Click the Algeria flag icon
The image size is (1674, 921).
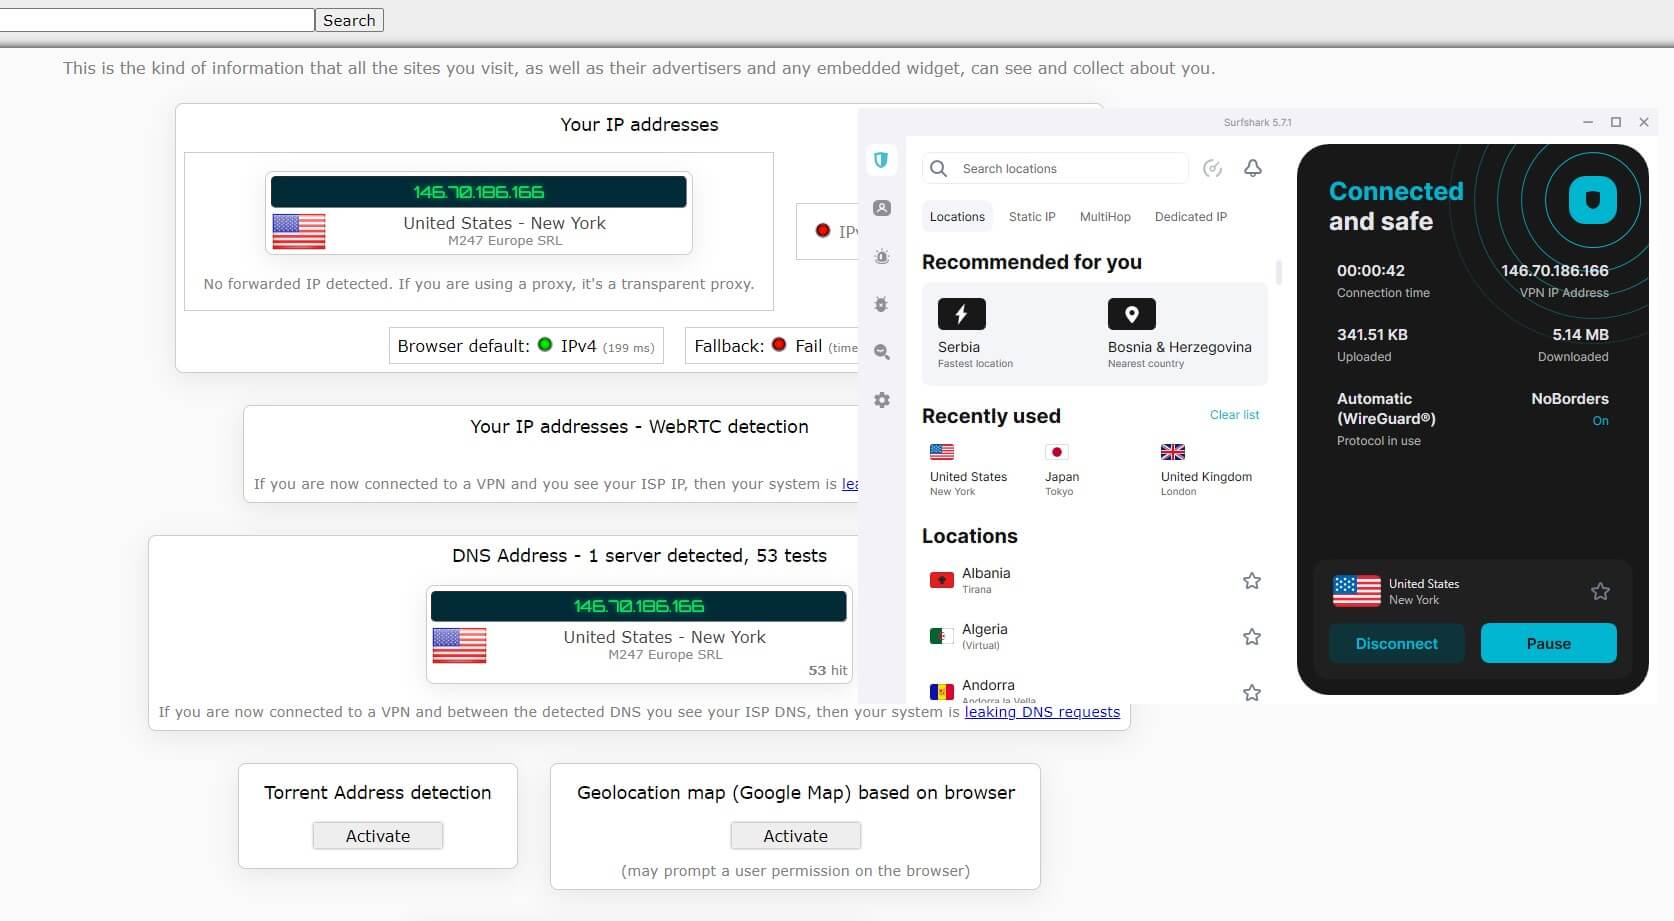click(942, 636)
